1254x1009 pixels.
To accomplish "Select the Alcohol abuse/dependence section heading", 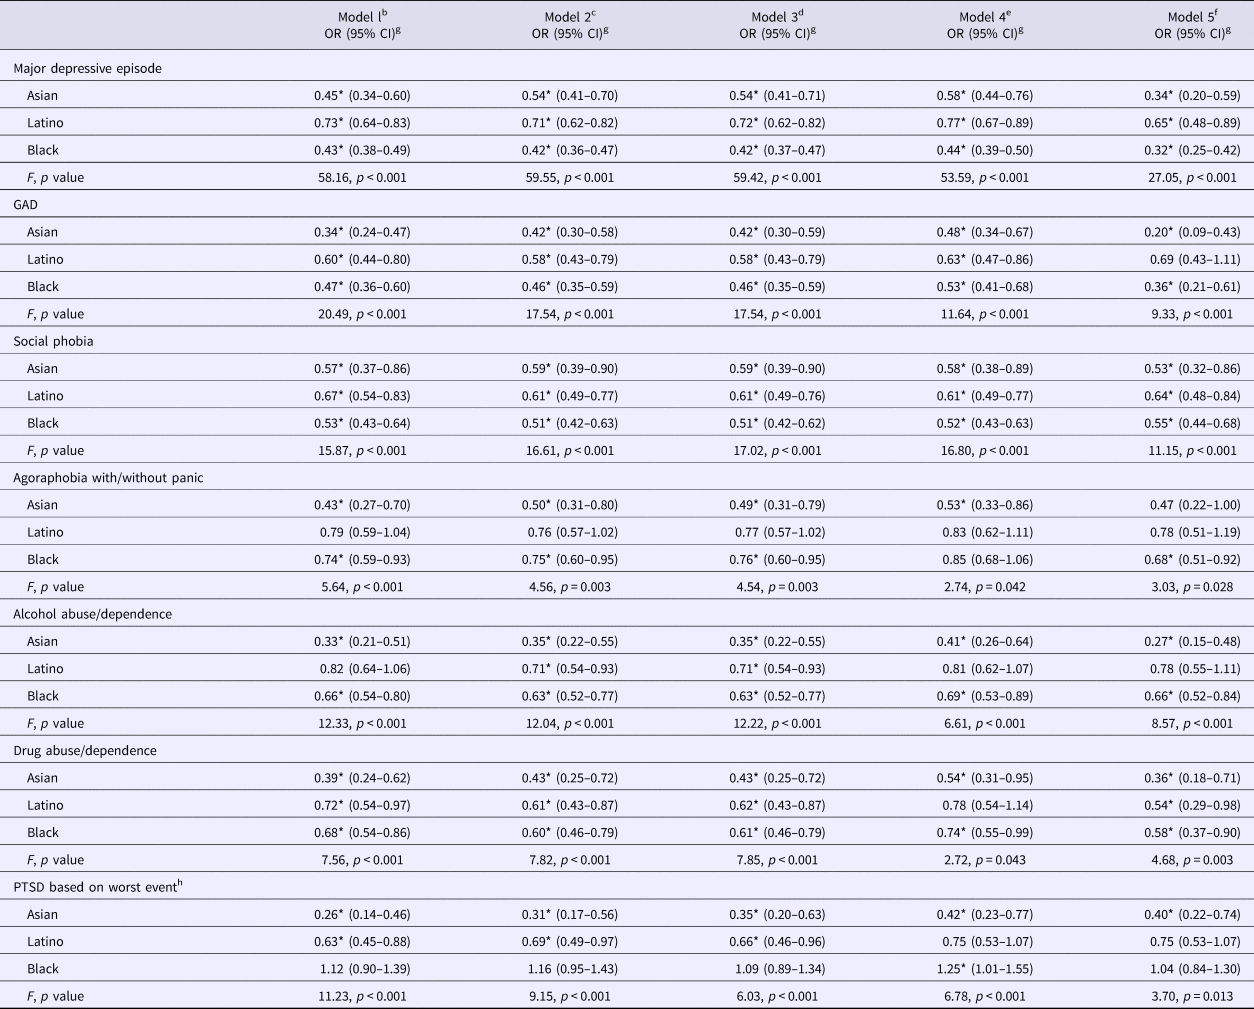I will pos(92,614).
